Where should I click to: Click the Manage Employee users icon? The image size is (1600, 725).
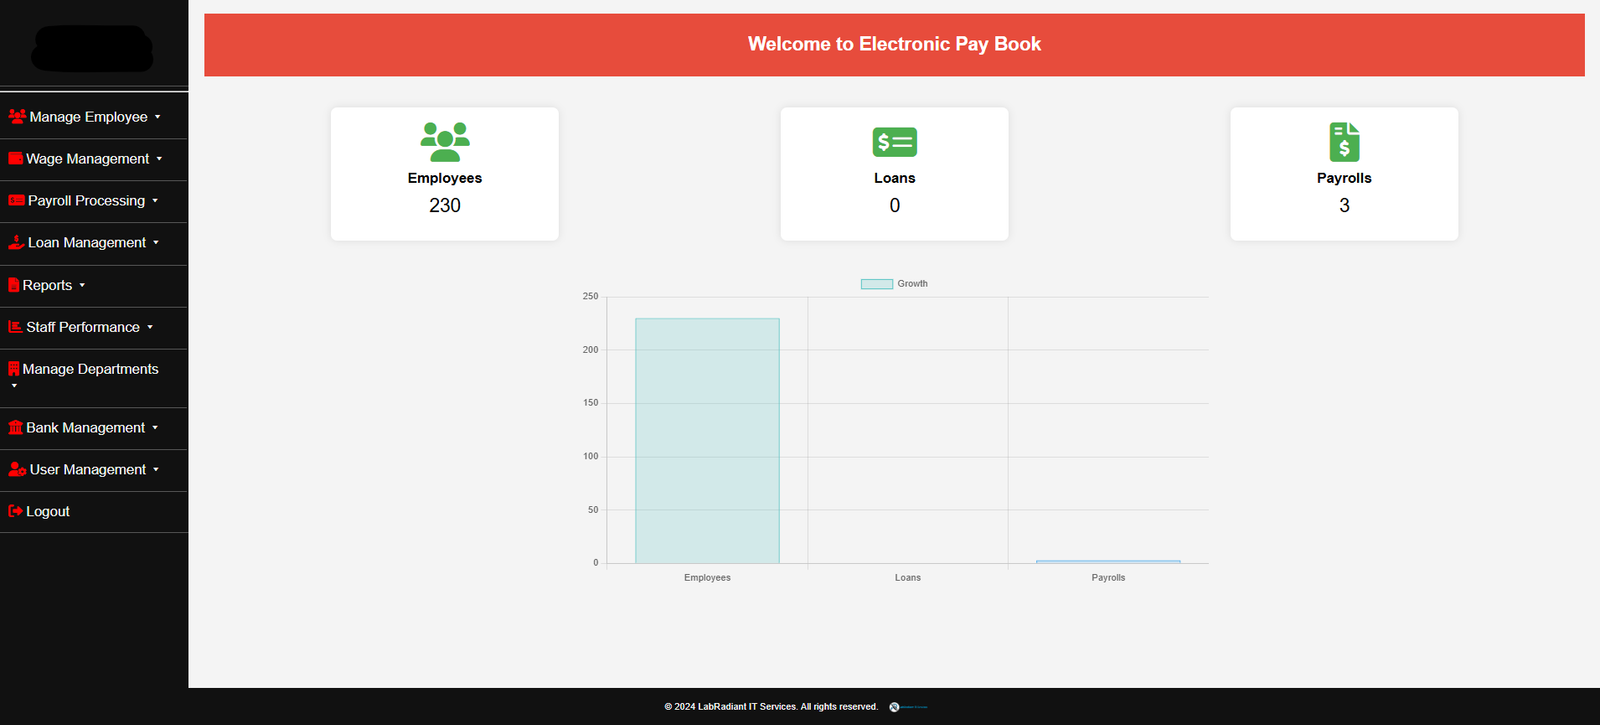(x=16, y=117)
